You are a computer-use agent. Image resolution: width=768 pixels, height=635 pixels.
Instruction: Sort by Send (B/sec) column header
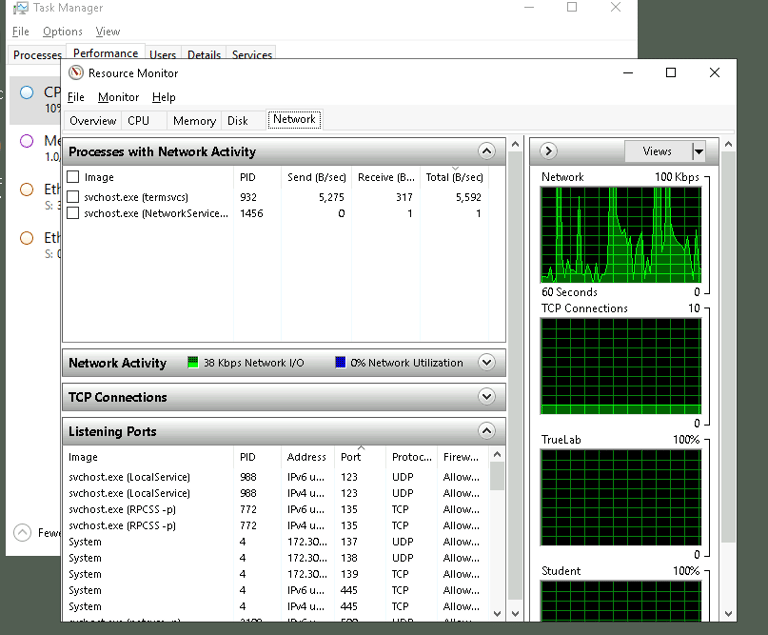point(316,177)
